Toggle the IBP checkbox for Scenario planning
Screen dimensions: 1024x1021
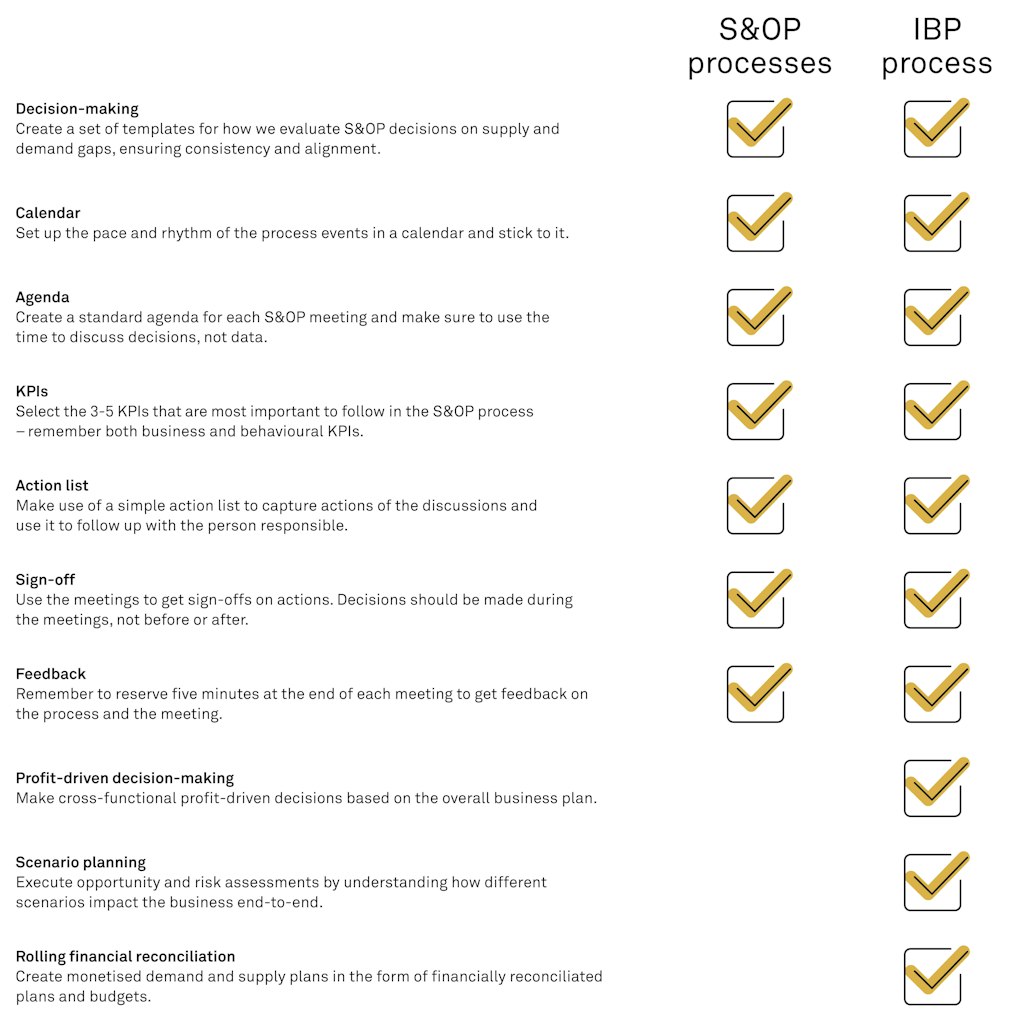coord(932,882)
